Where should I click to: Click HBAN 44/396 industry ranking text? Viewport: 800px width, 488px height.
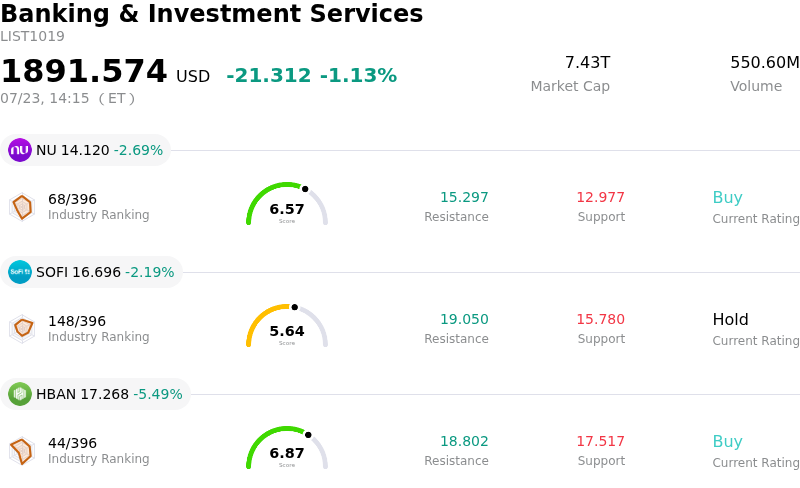72,443
